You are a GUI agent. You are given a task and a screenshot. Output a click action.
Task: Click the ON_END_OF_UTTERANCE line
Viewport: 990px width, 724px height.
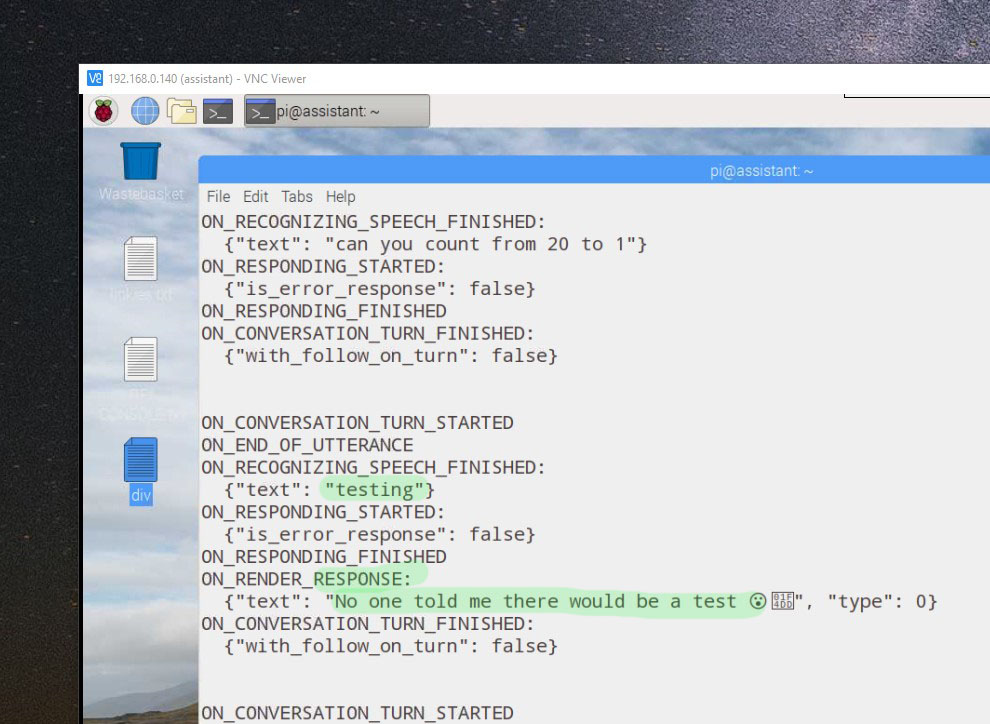coord(307,445)
